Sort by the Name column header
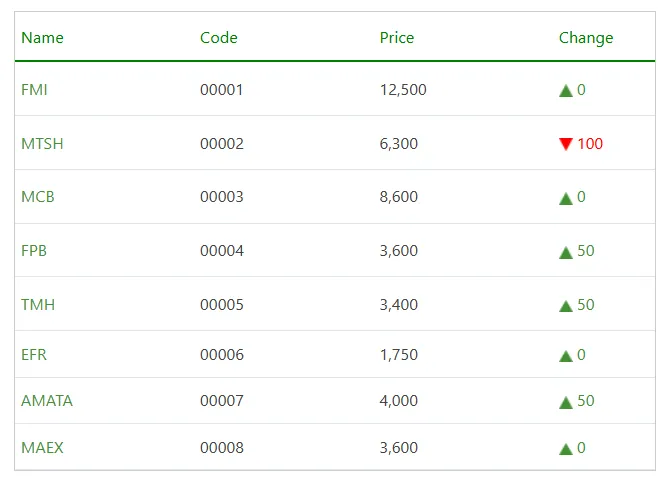 (x=42, y=38)
